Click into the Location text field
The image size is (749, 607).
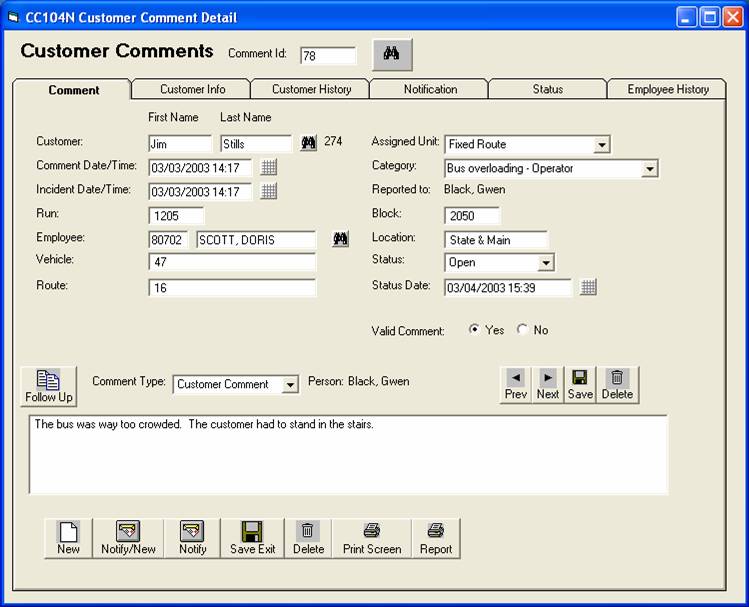point(496,240)
